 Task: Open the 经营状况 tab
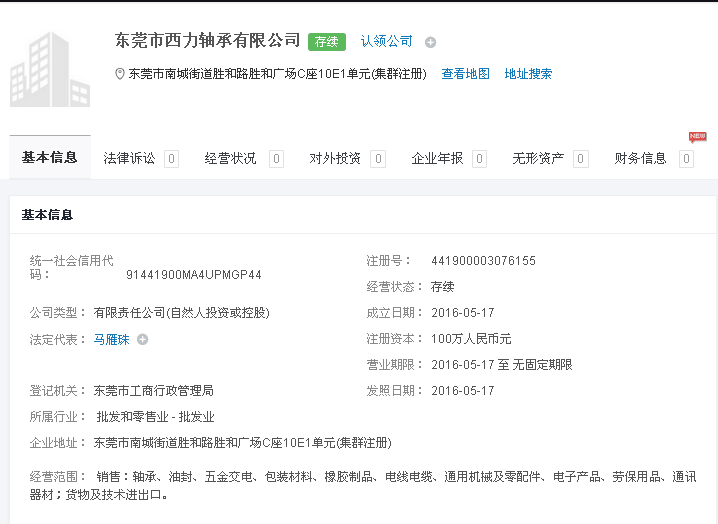pyautogui.click(x=231, y=158)
